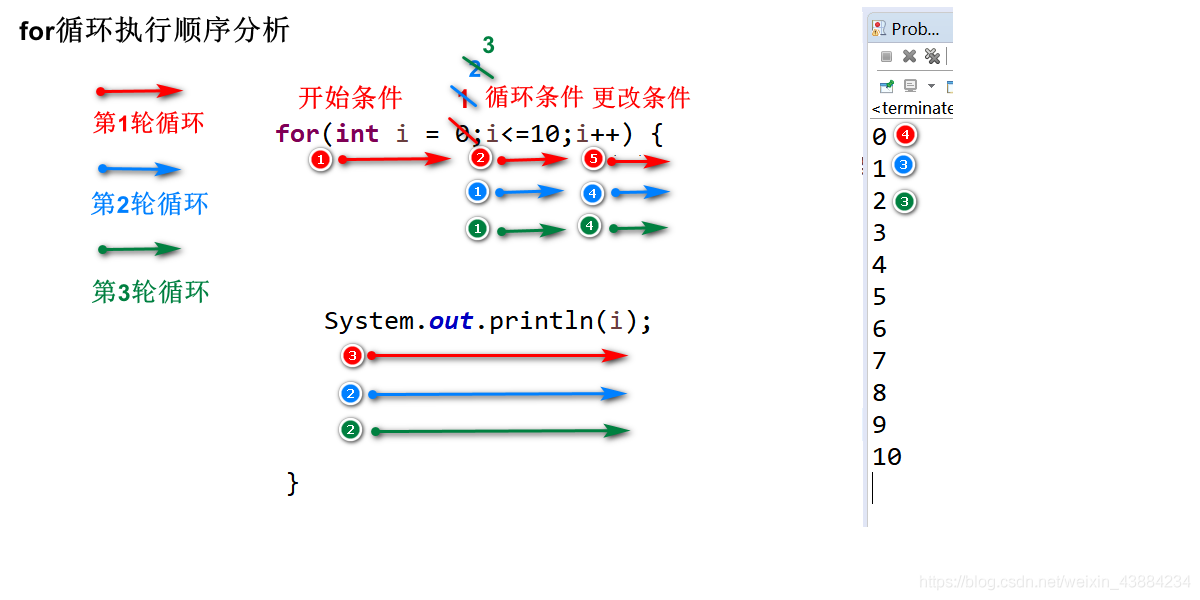This screenshot has width=1200, height=600.
Task: Click the '第3轮循环' legend label
Action: coord(150,292)
